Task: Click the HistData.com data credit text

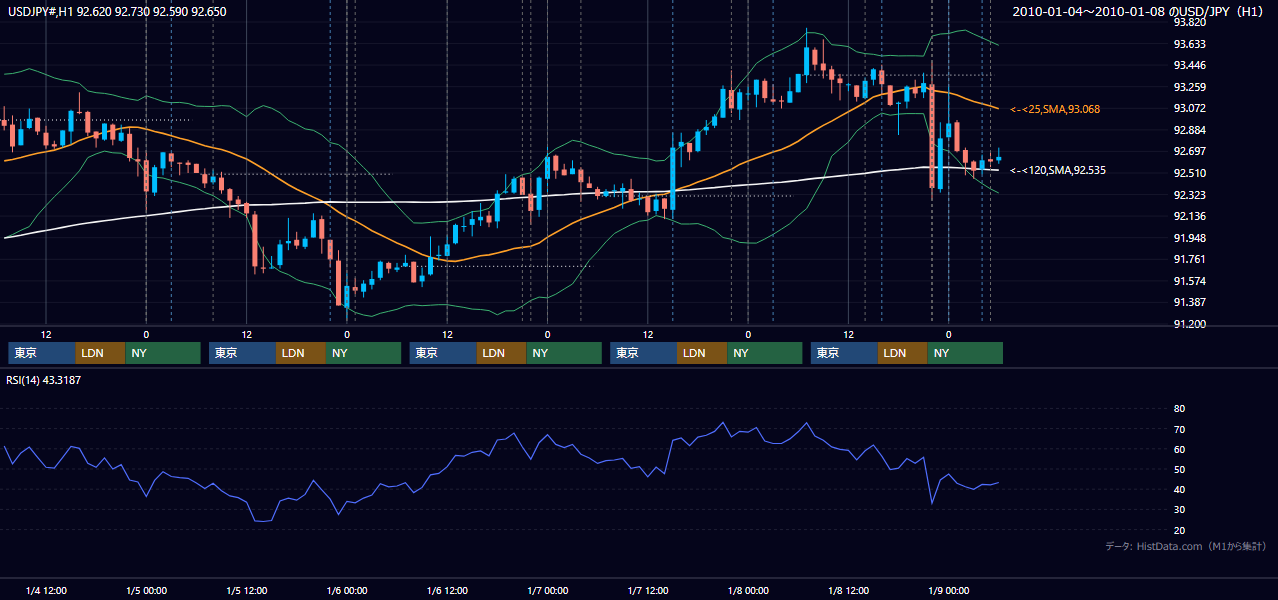Action: (x=1186, y=546)
